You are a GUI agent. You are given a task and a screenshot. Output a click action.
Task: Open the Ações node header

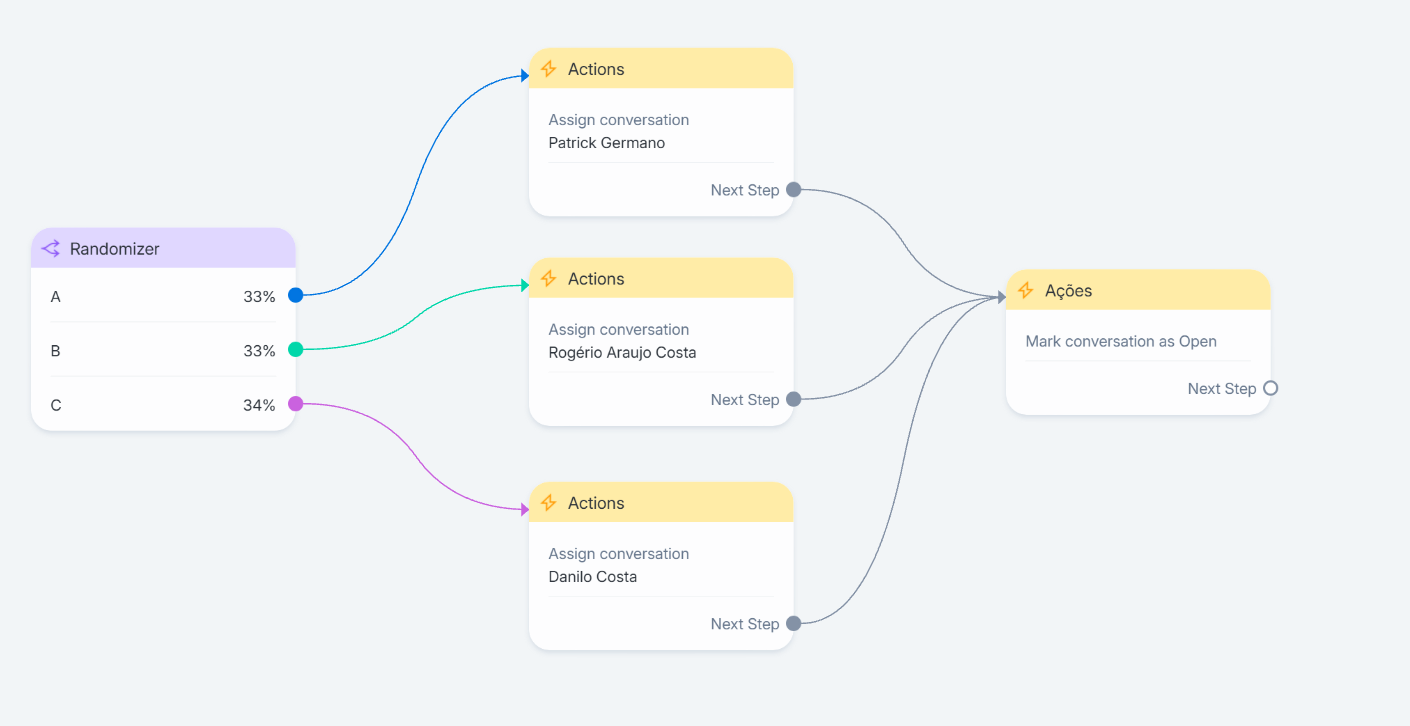click(x=1138, y=290)
